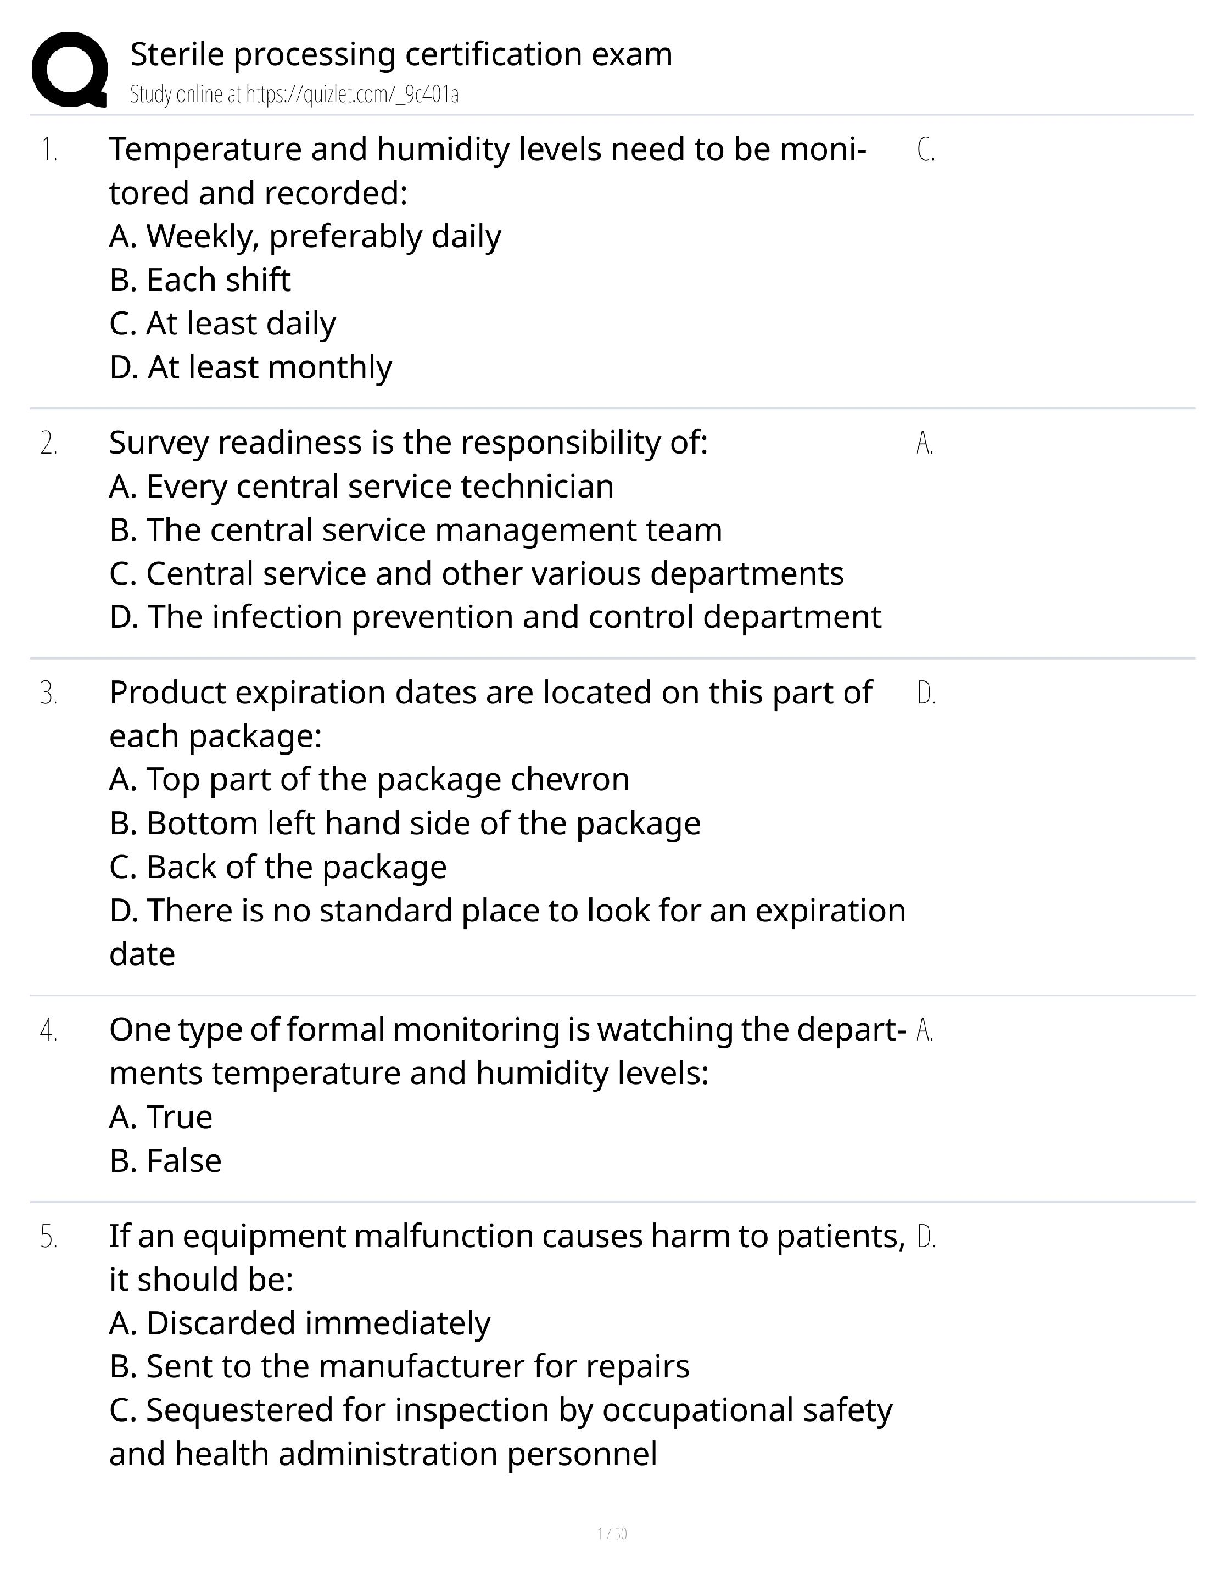Image resolution: width=1224 pixels, height=1584 pixels.
Task: Select 'B. Sent to the manufacturer for repairs'
Action: click(x=399, y=1367)
